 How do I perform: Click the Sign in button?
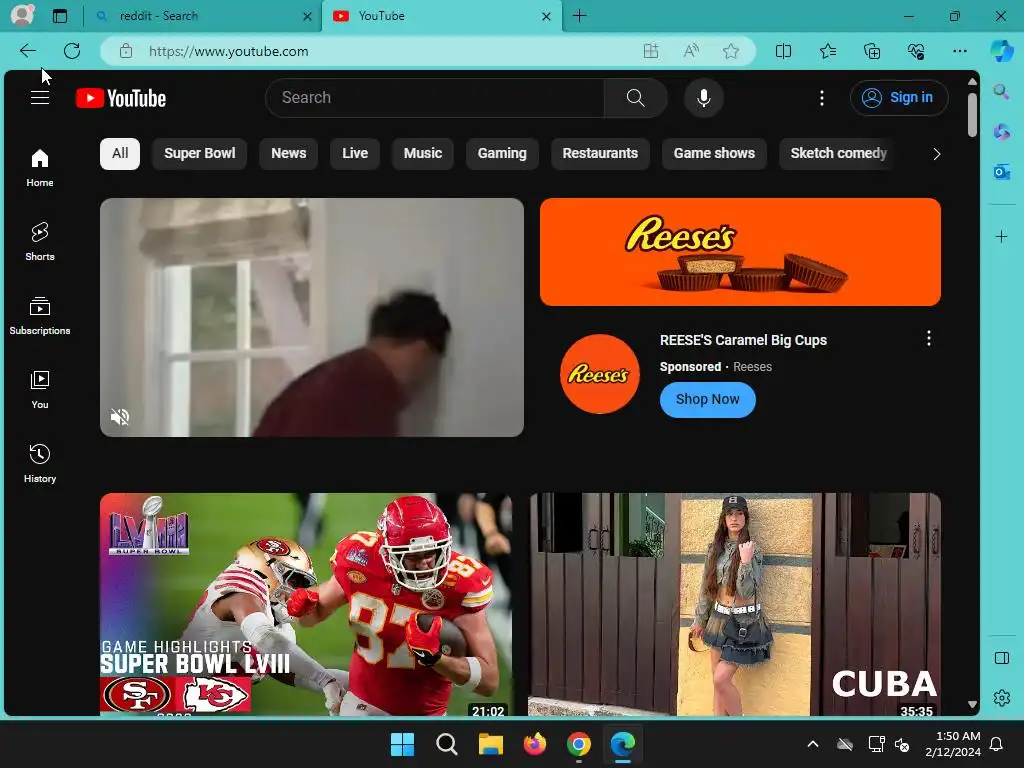899,98
